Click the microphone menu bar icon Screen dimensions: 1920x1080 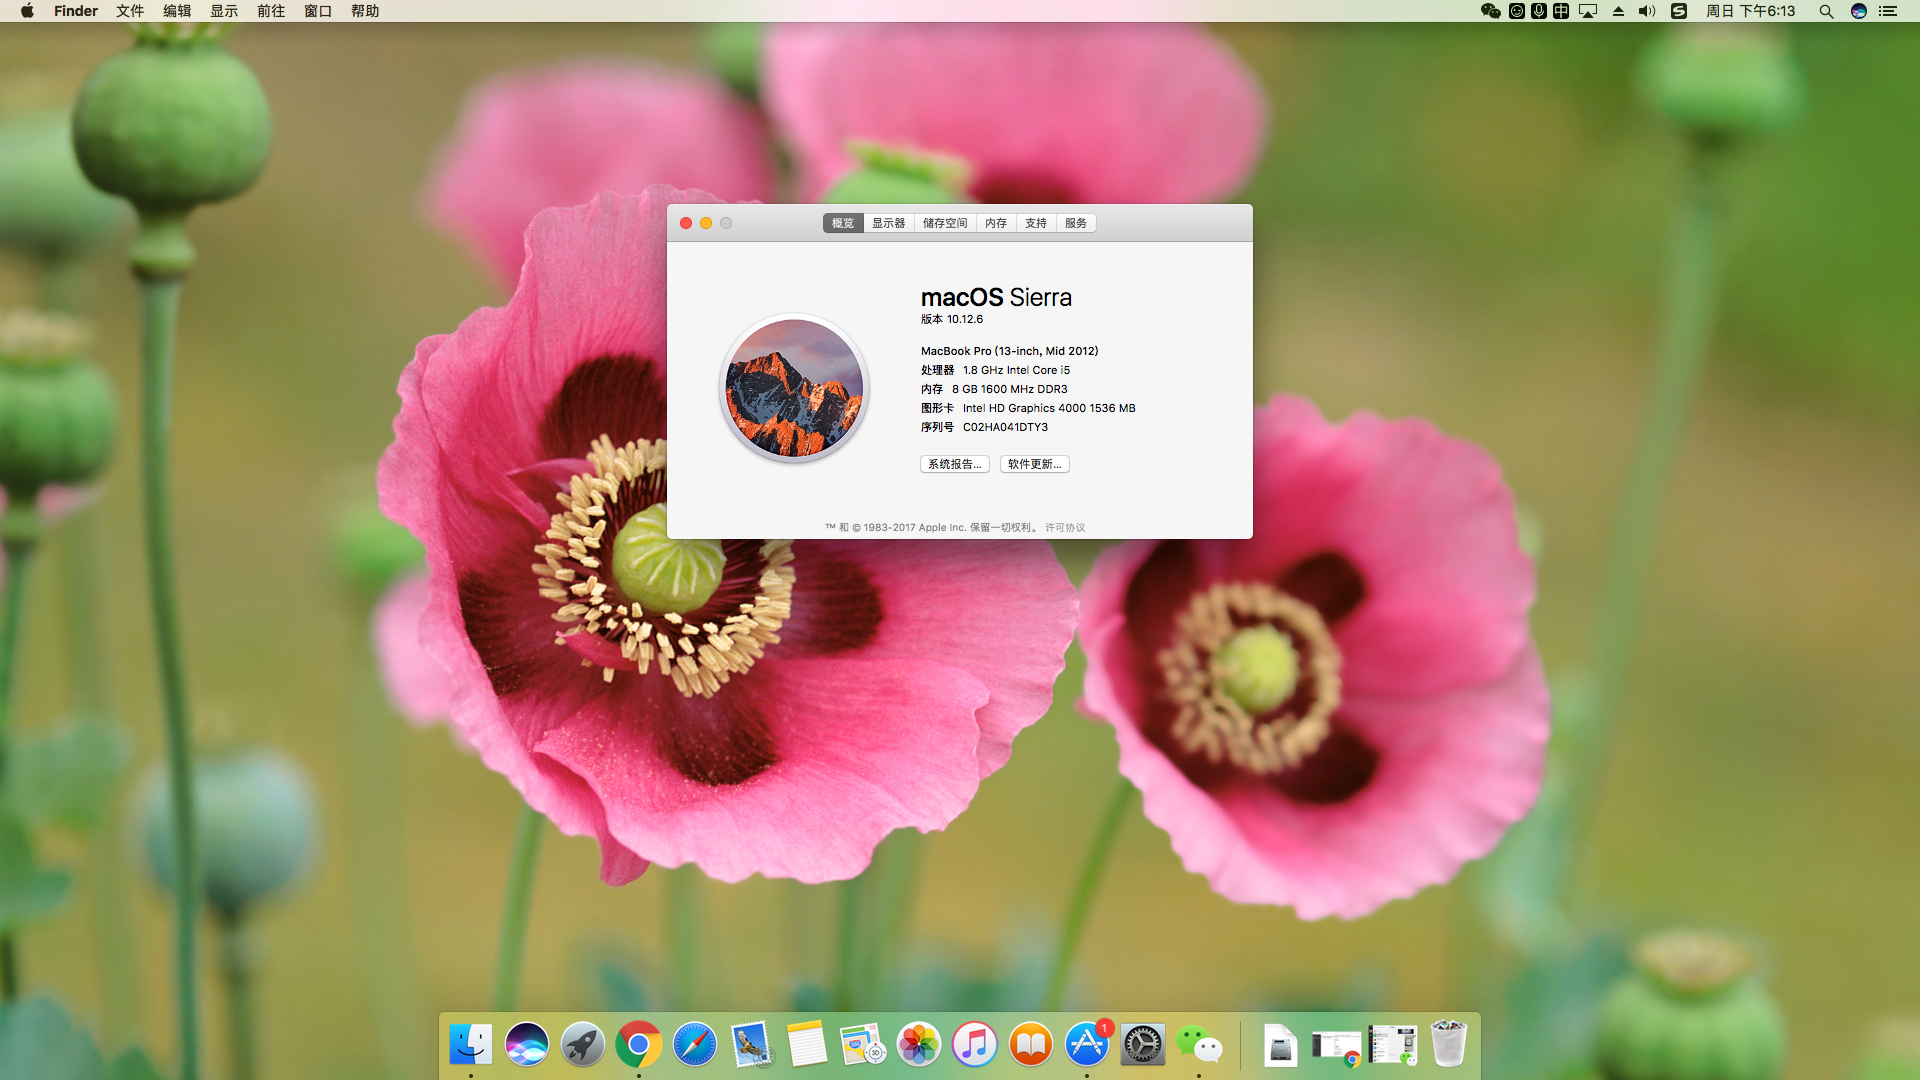(1539, 11)
